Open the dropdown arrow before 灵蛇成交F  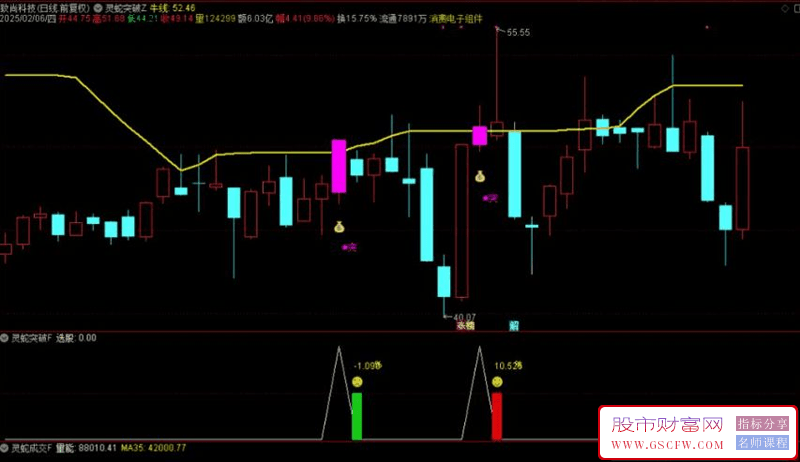click(x=4, y=448)
